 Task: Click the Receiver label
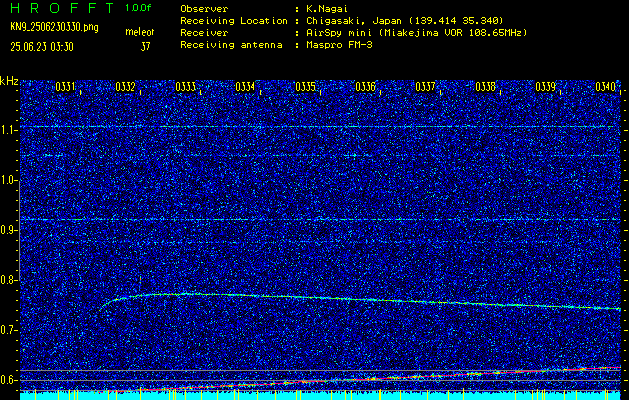pos(204,33)
